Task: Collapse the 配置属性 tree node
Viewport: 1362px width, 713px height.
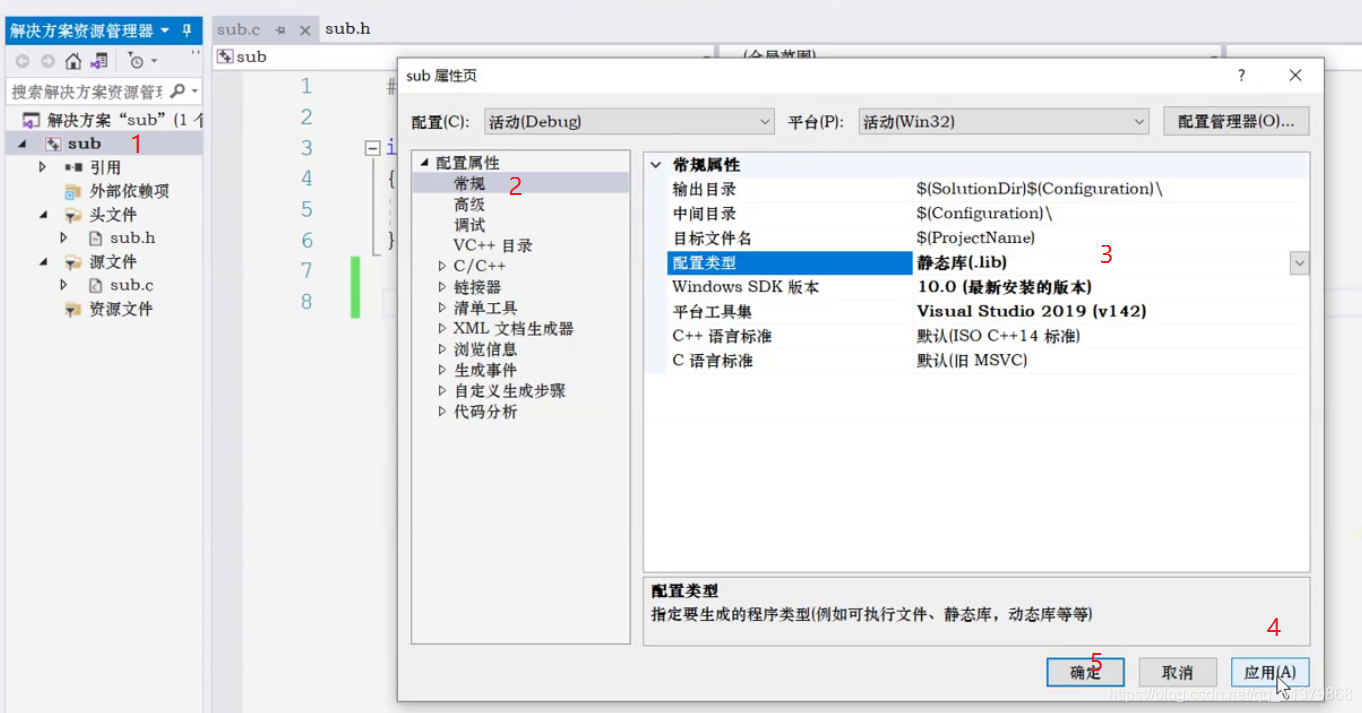Action: [x=424, y=163]
